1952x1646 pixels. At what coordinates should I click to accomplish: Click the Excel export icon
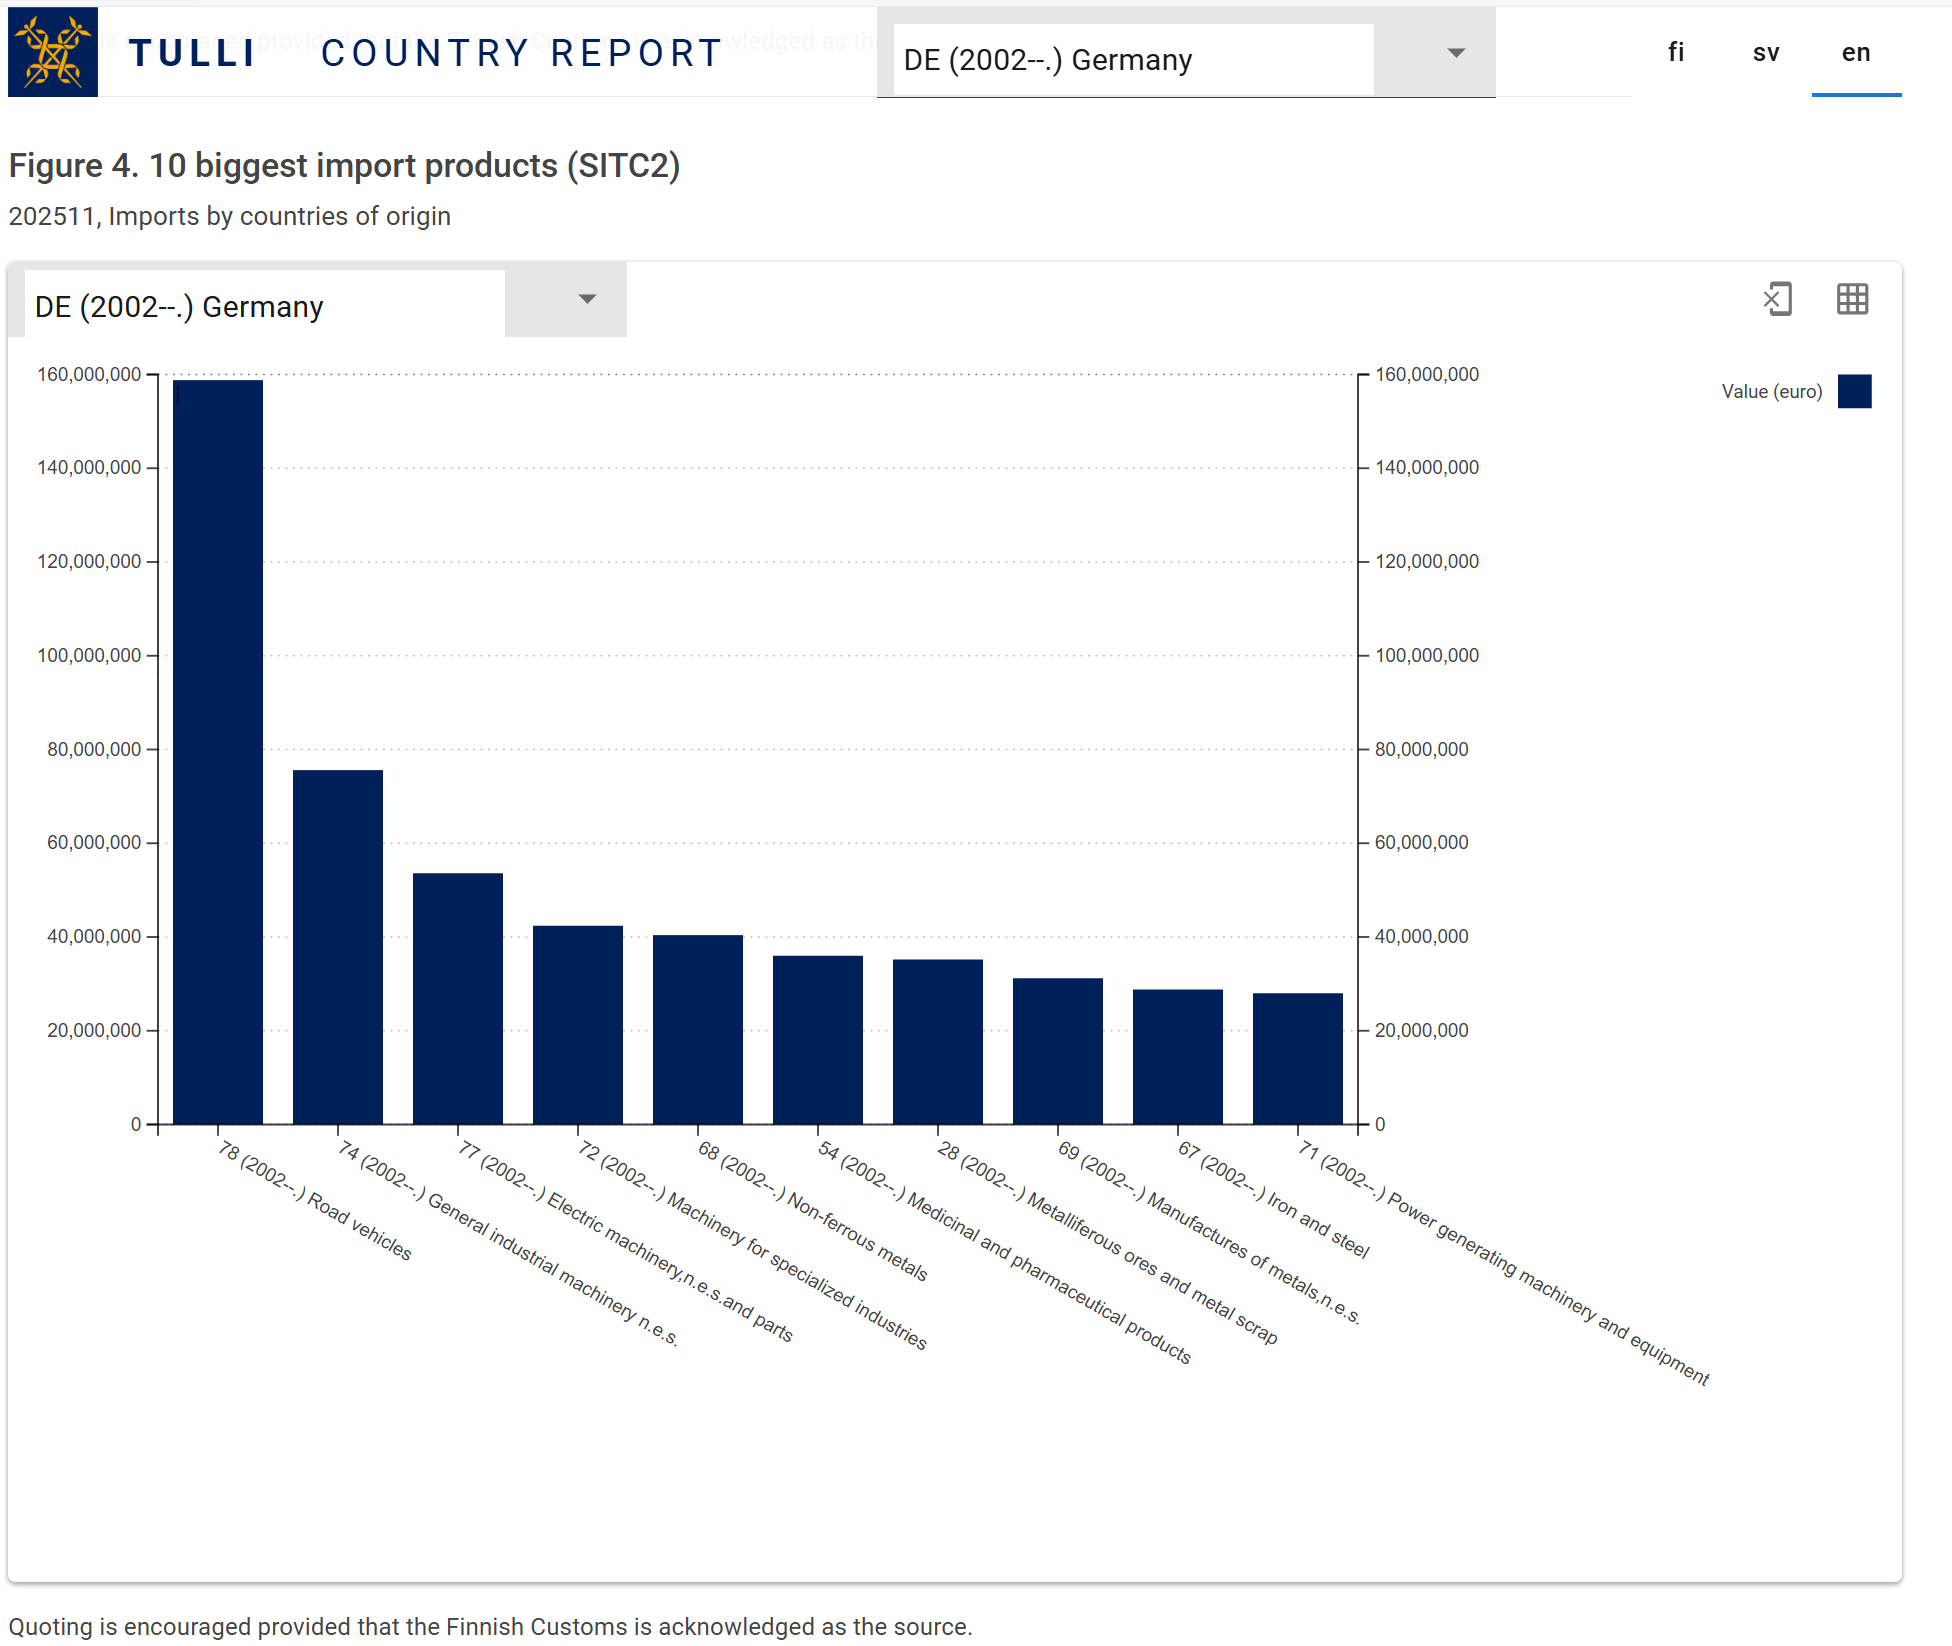coord(1778,299)
